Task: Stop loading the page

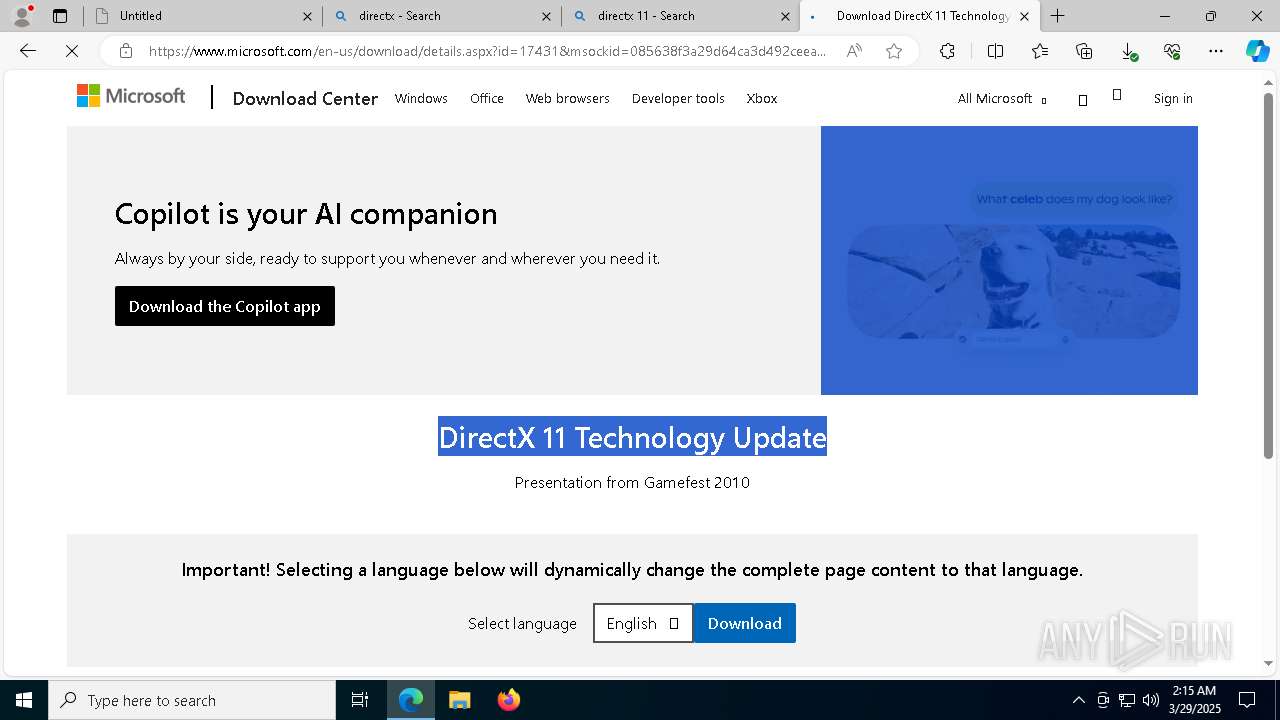Action: (x=72, y=51)
